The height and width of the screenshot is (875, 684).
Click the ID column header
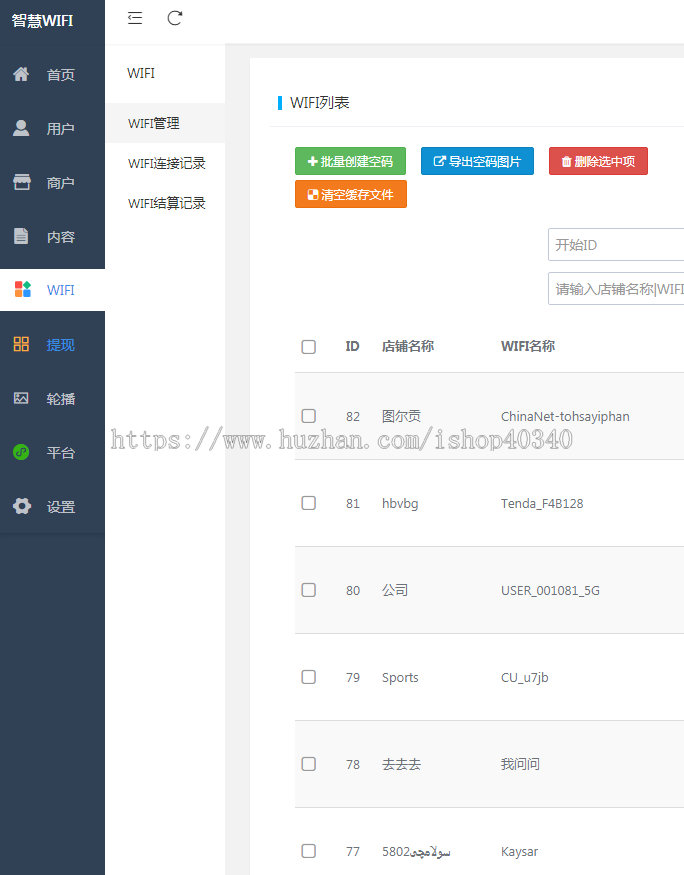coord(352,347)
